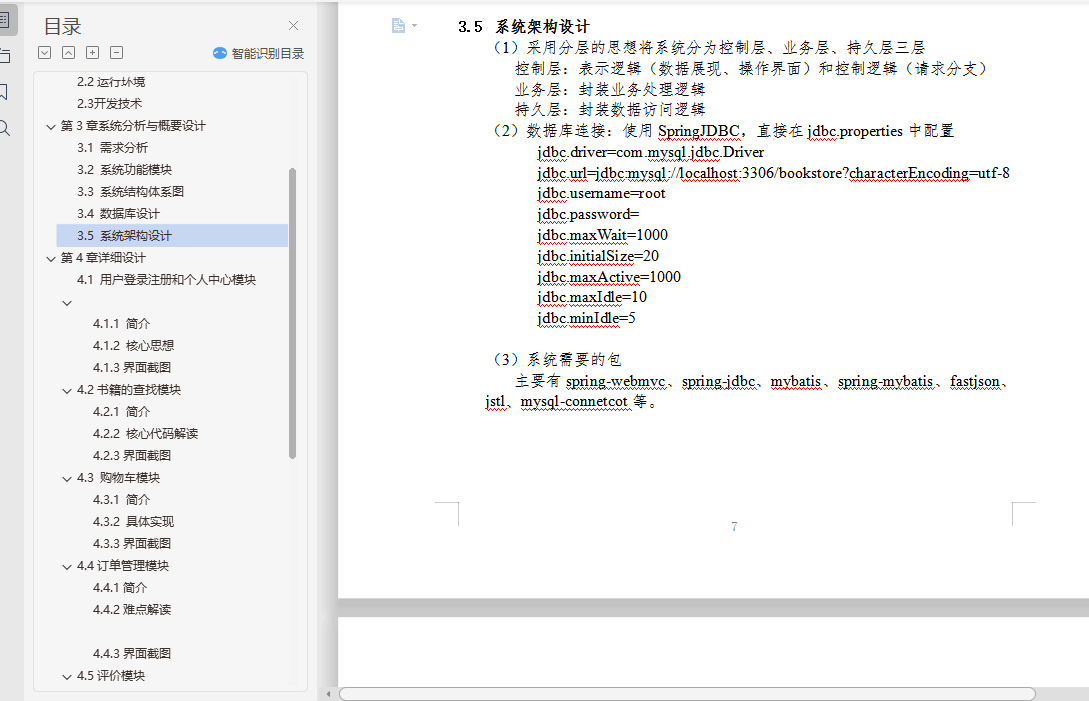This screenshot has width=1089, height=701.
Task: Click the outline panel vertical scrollbar thumb
Action: 292,313
